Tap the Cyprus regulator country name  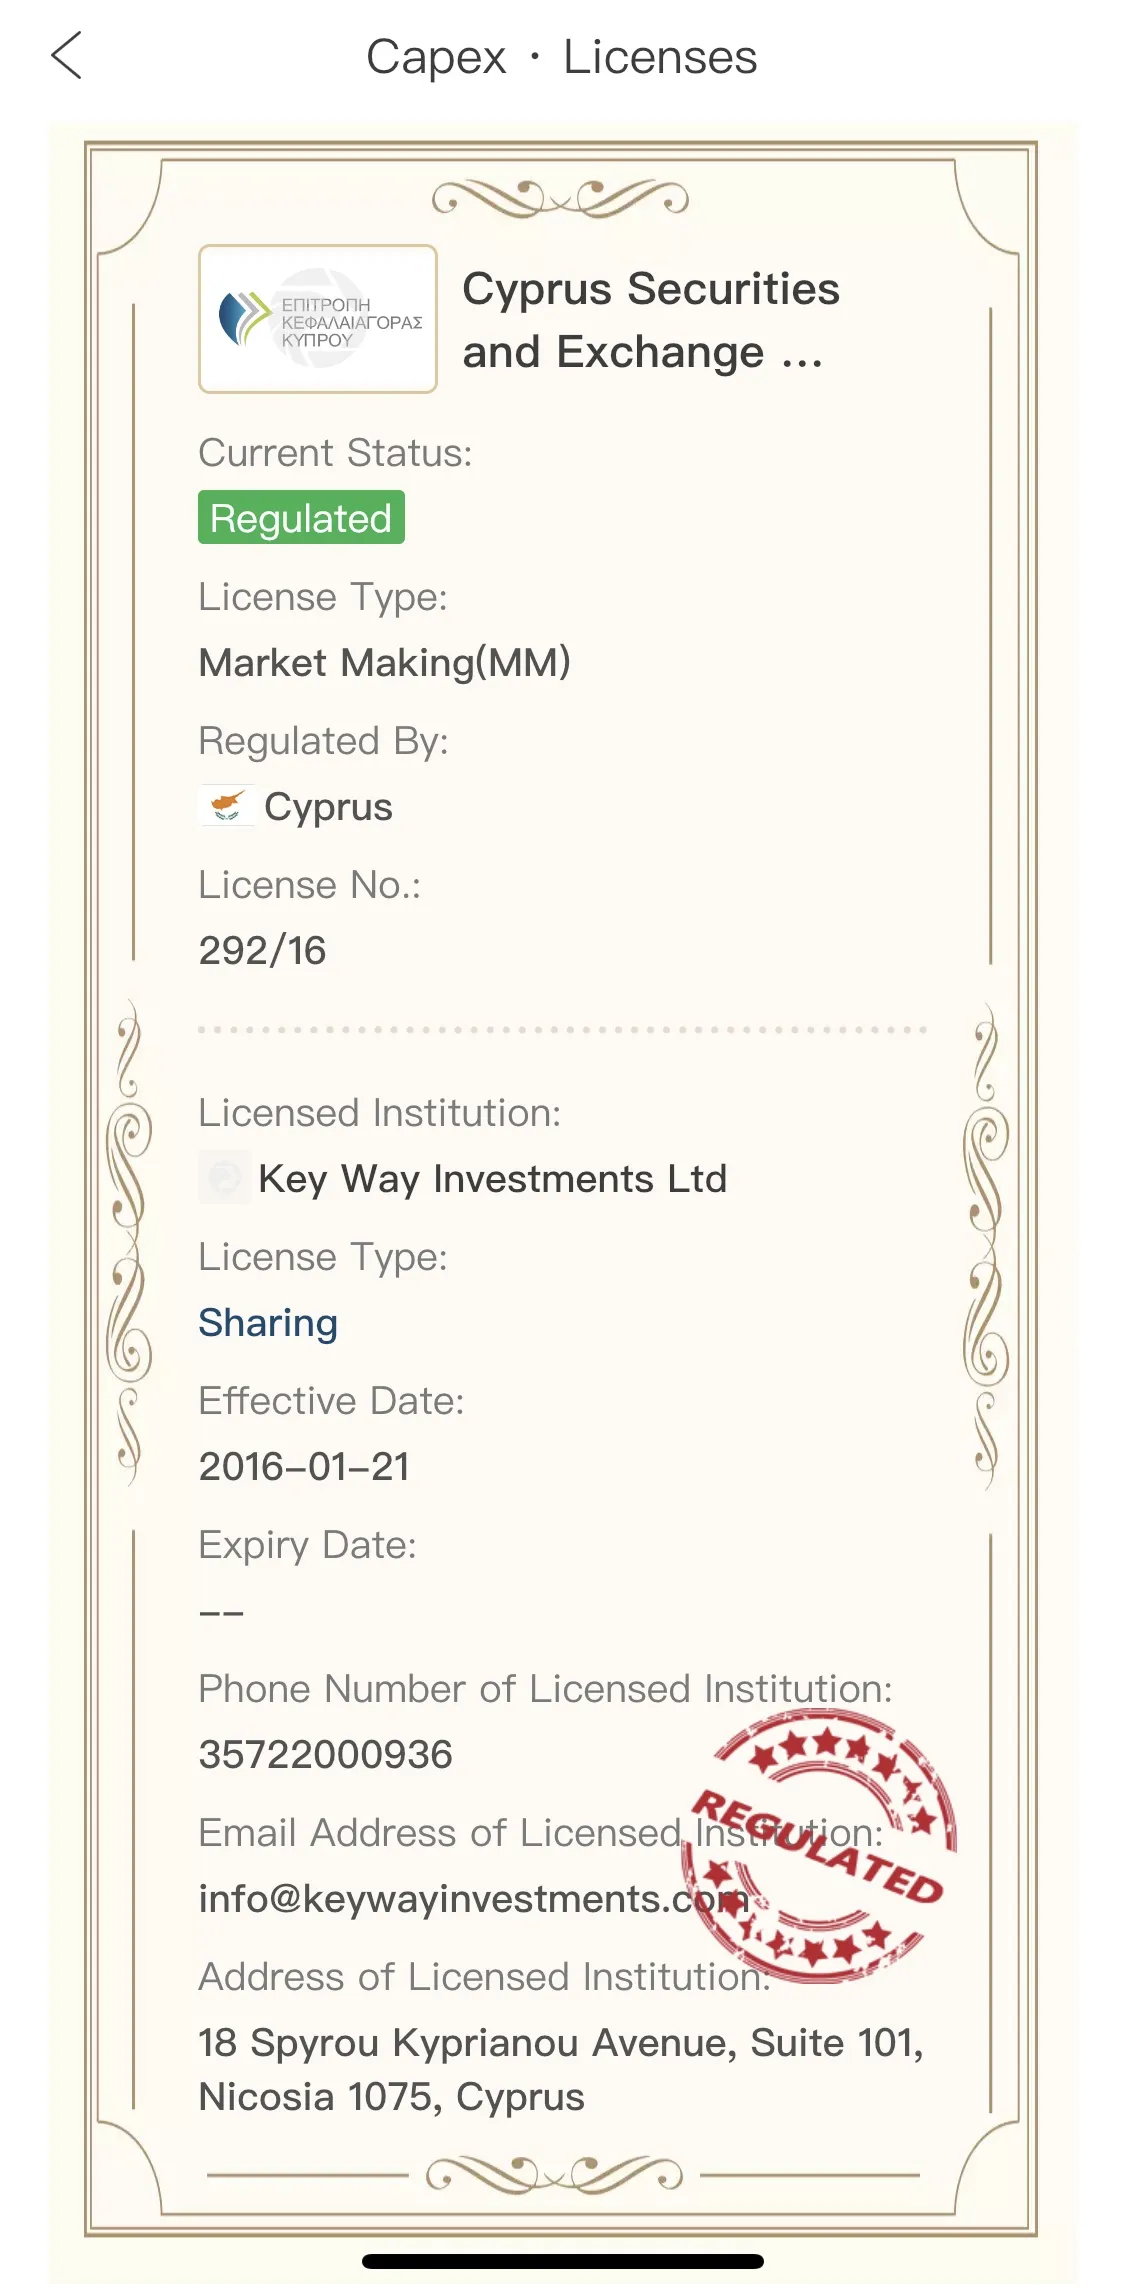click(328, 806)
